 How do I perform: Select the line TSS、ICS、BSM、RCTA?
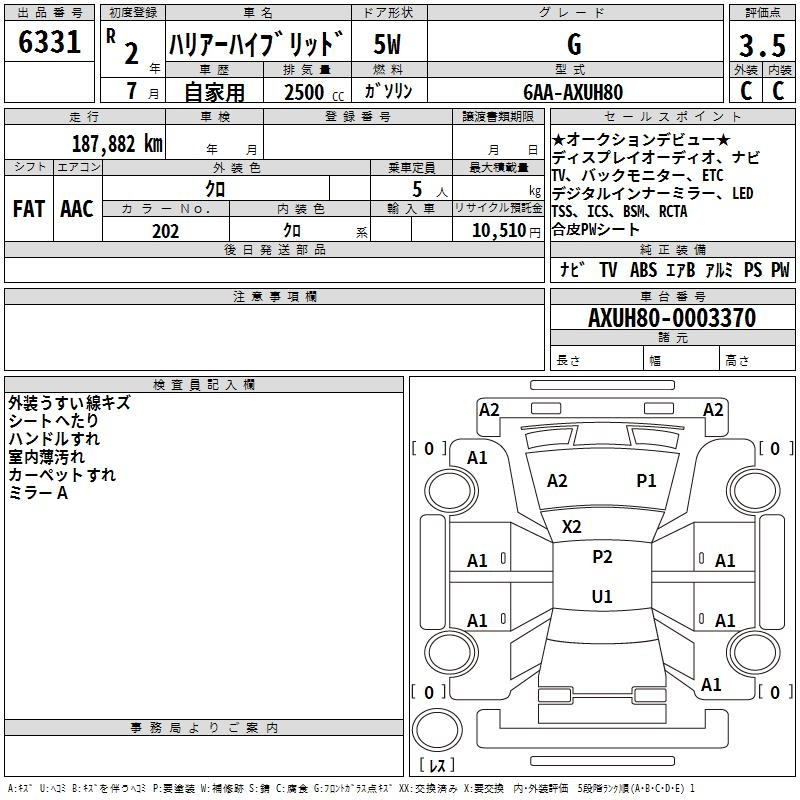(619, 211)
